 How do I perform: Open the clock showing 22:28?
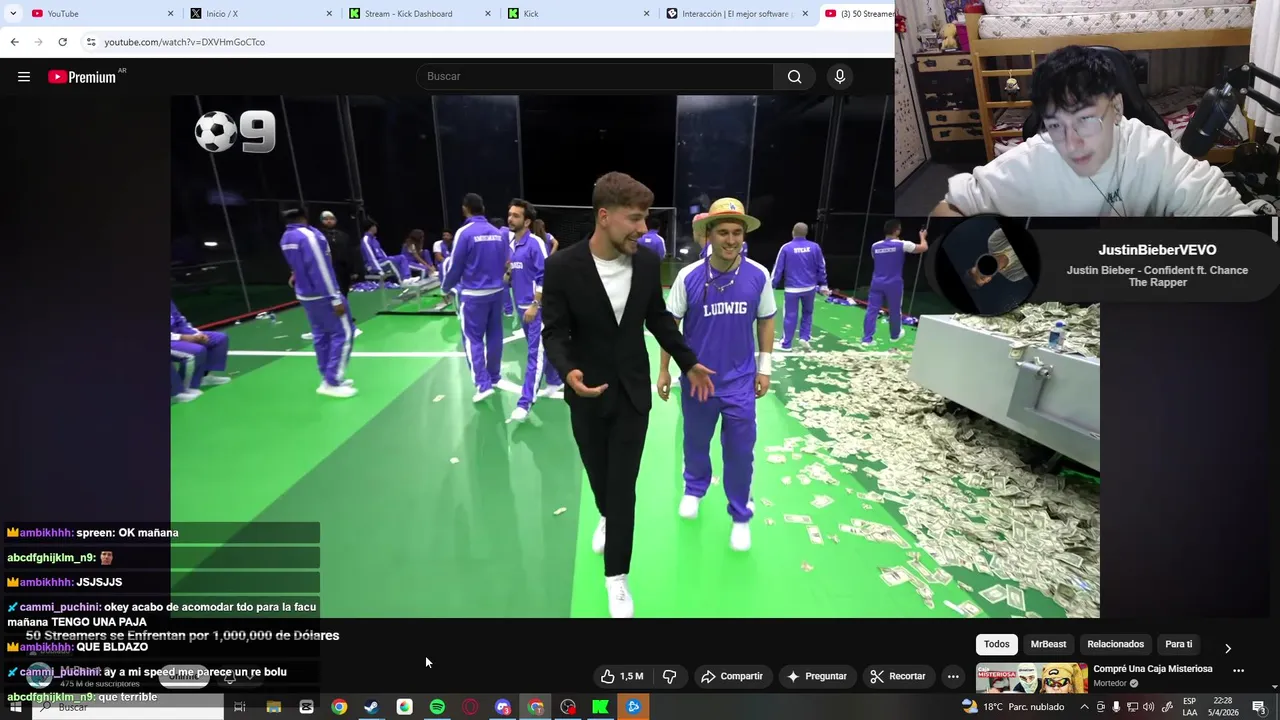click(x=1222, y=707)
